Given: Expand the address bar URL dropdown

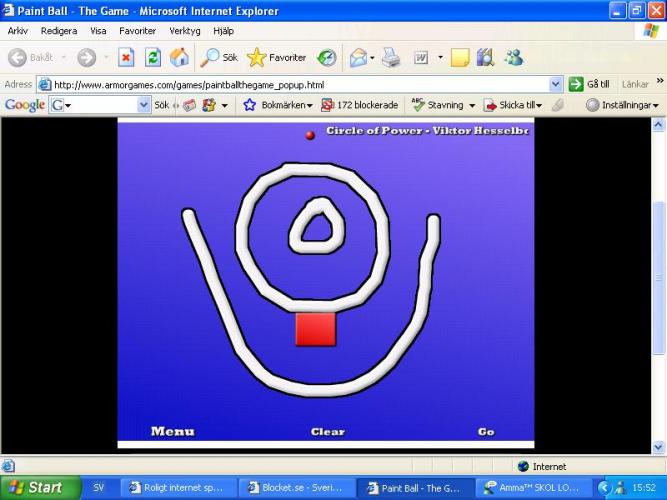Looking at the screenshot, I should point(556,85).
